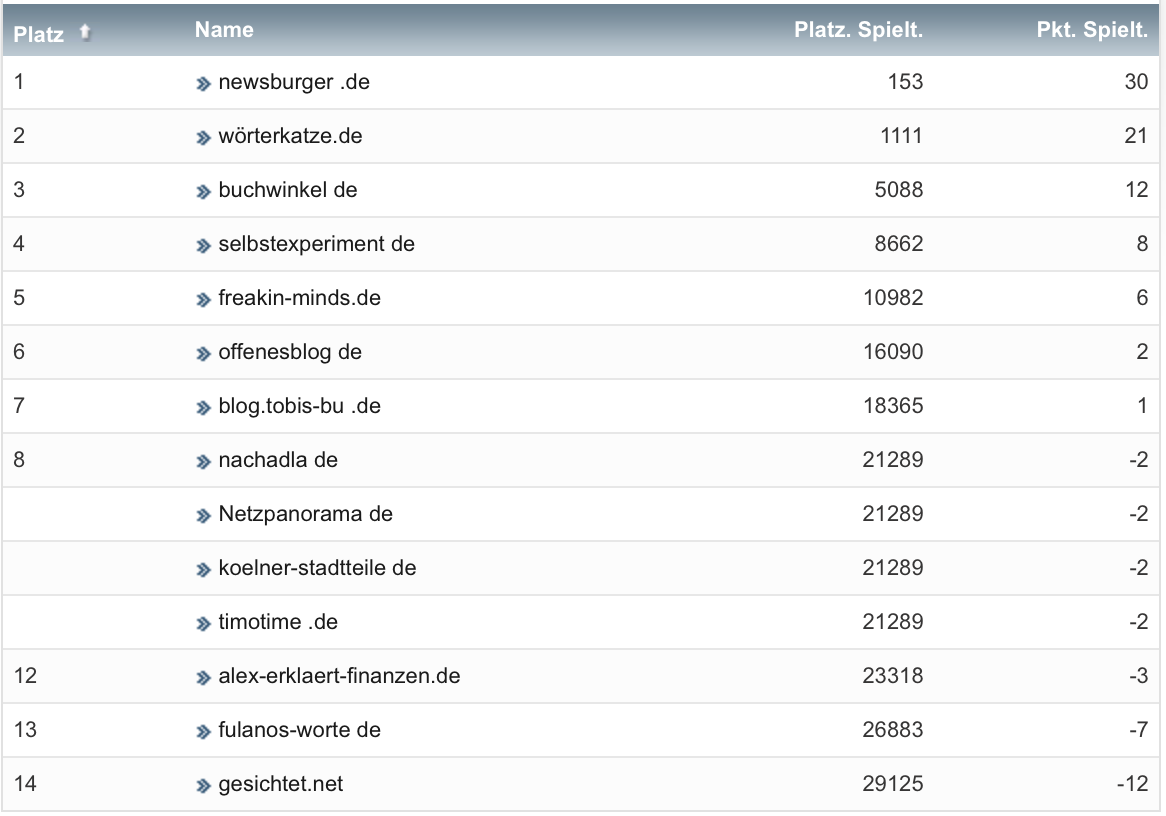Select the -7 points of fulanos-worte
The width and height of the screenshot is (1166, 816).
1138,730
